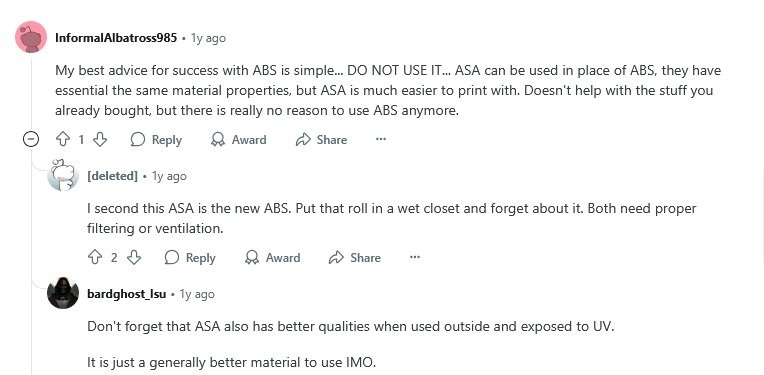Open InformalAlbatross985 username link
This screenshot has height=375, width=764.
click(x=116, y=38)
